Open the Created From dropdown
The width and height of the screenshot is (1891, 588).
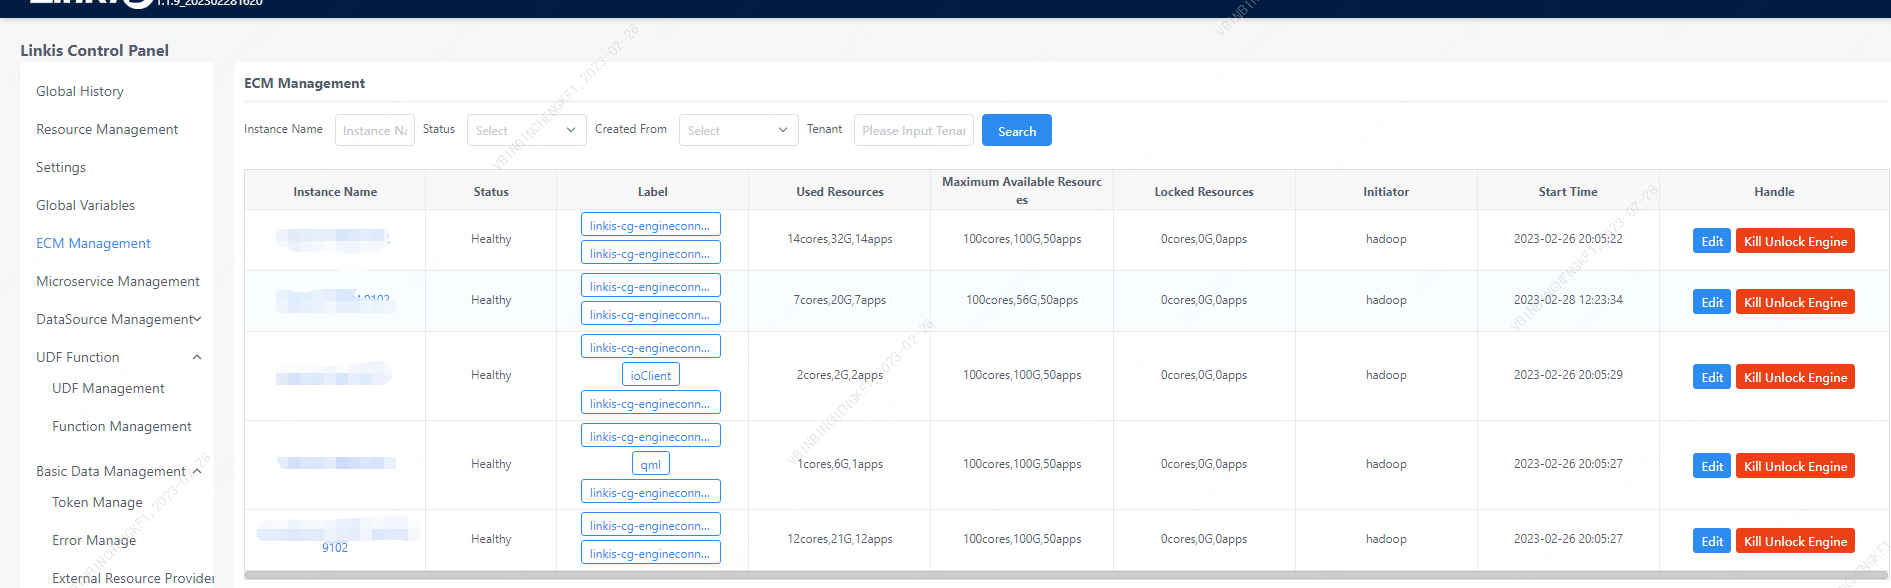[738, 131]
